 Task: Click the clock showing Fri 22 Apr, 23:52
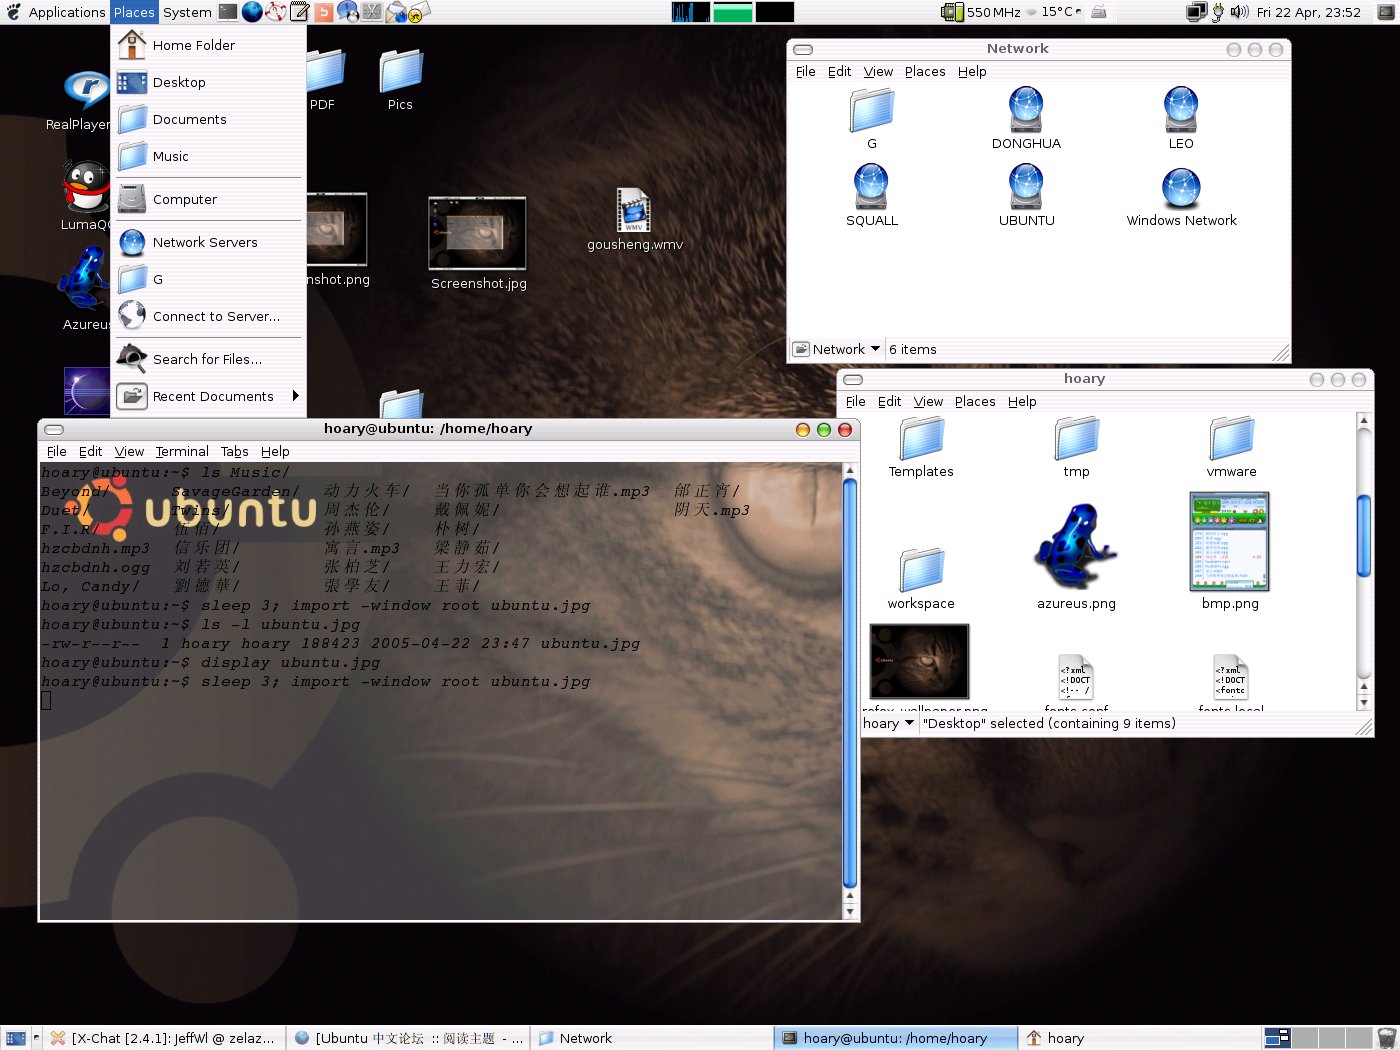[x=1308, y=12]
